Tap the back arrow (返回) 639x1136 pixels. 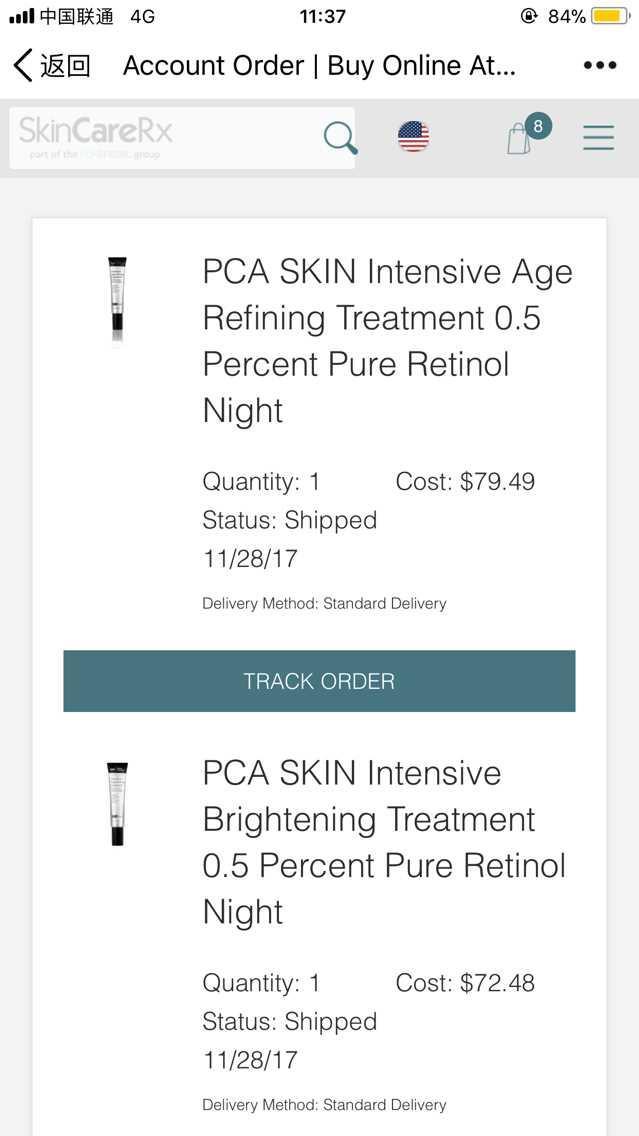[50, 66]
